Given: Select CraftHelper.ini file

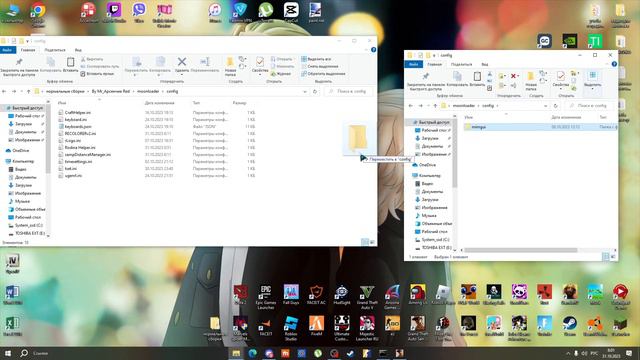Looking at the screenshot, I should coord(78,112).
